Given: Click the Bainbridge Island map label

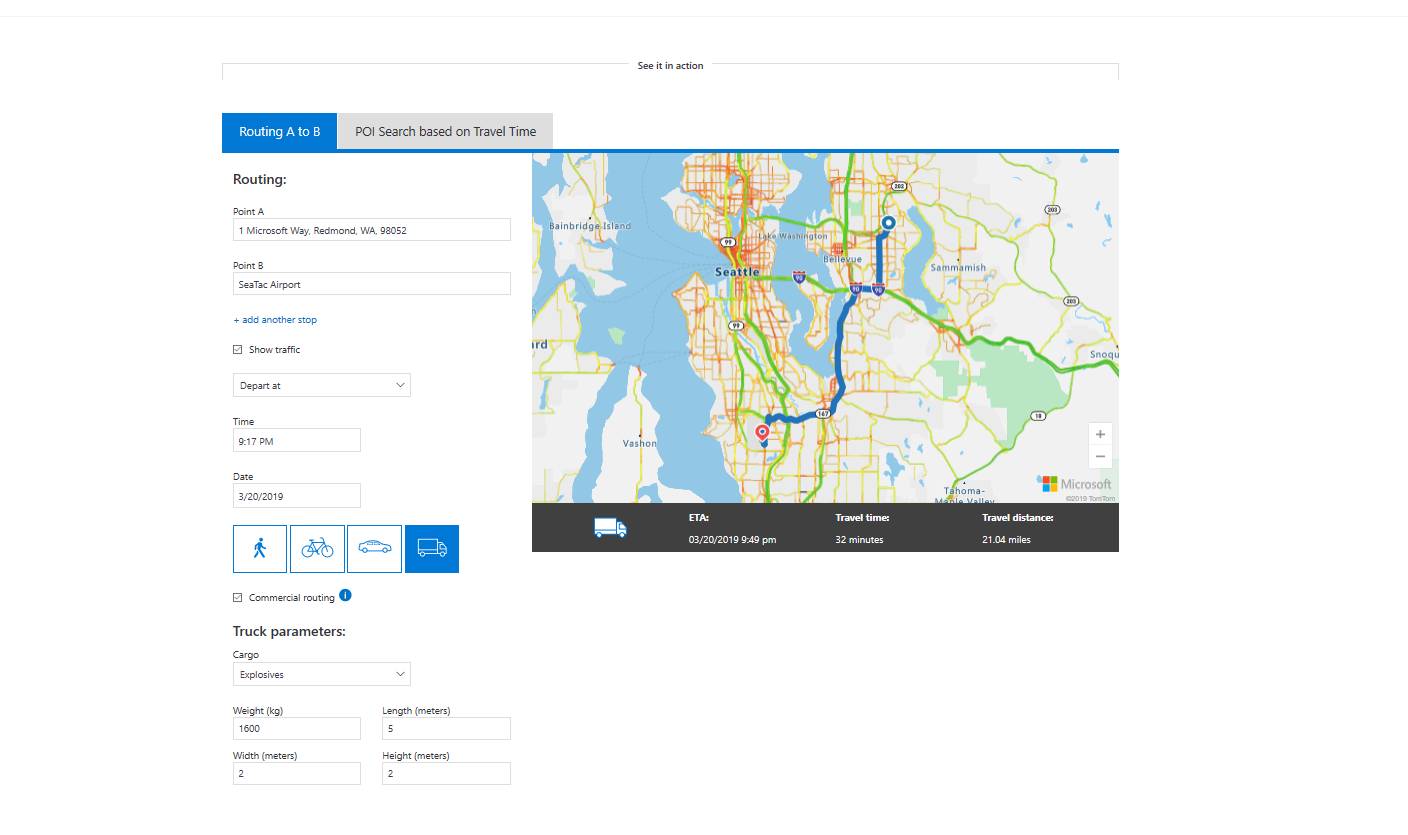Looking at the screenshot, I should tap(590, 226).
